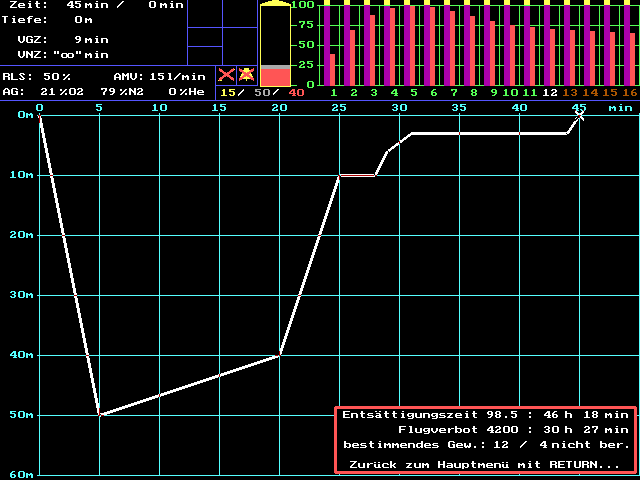Click the second crossed-out yellow warning icon
Screen dimensions: 640x480
(246, 76)
